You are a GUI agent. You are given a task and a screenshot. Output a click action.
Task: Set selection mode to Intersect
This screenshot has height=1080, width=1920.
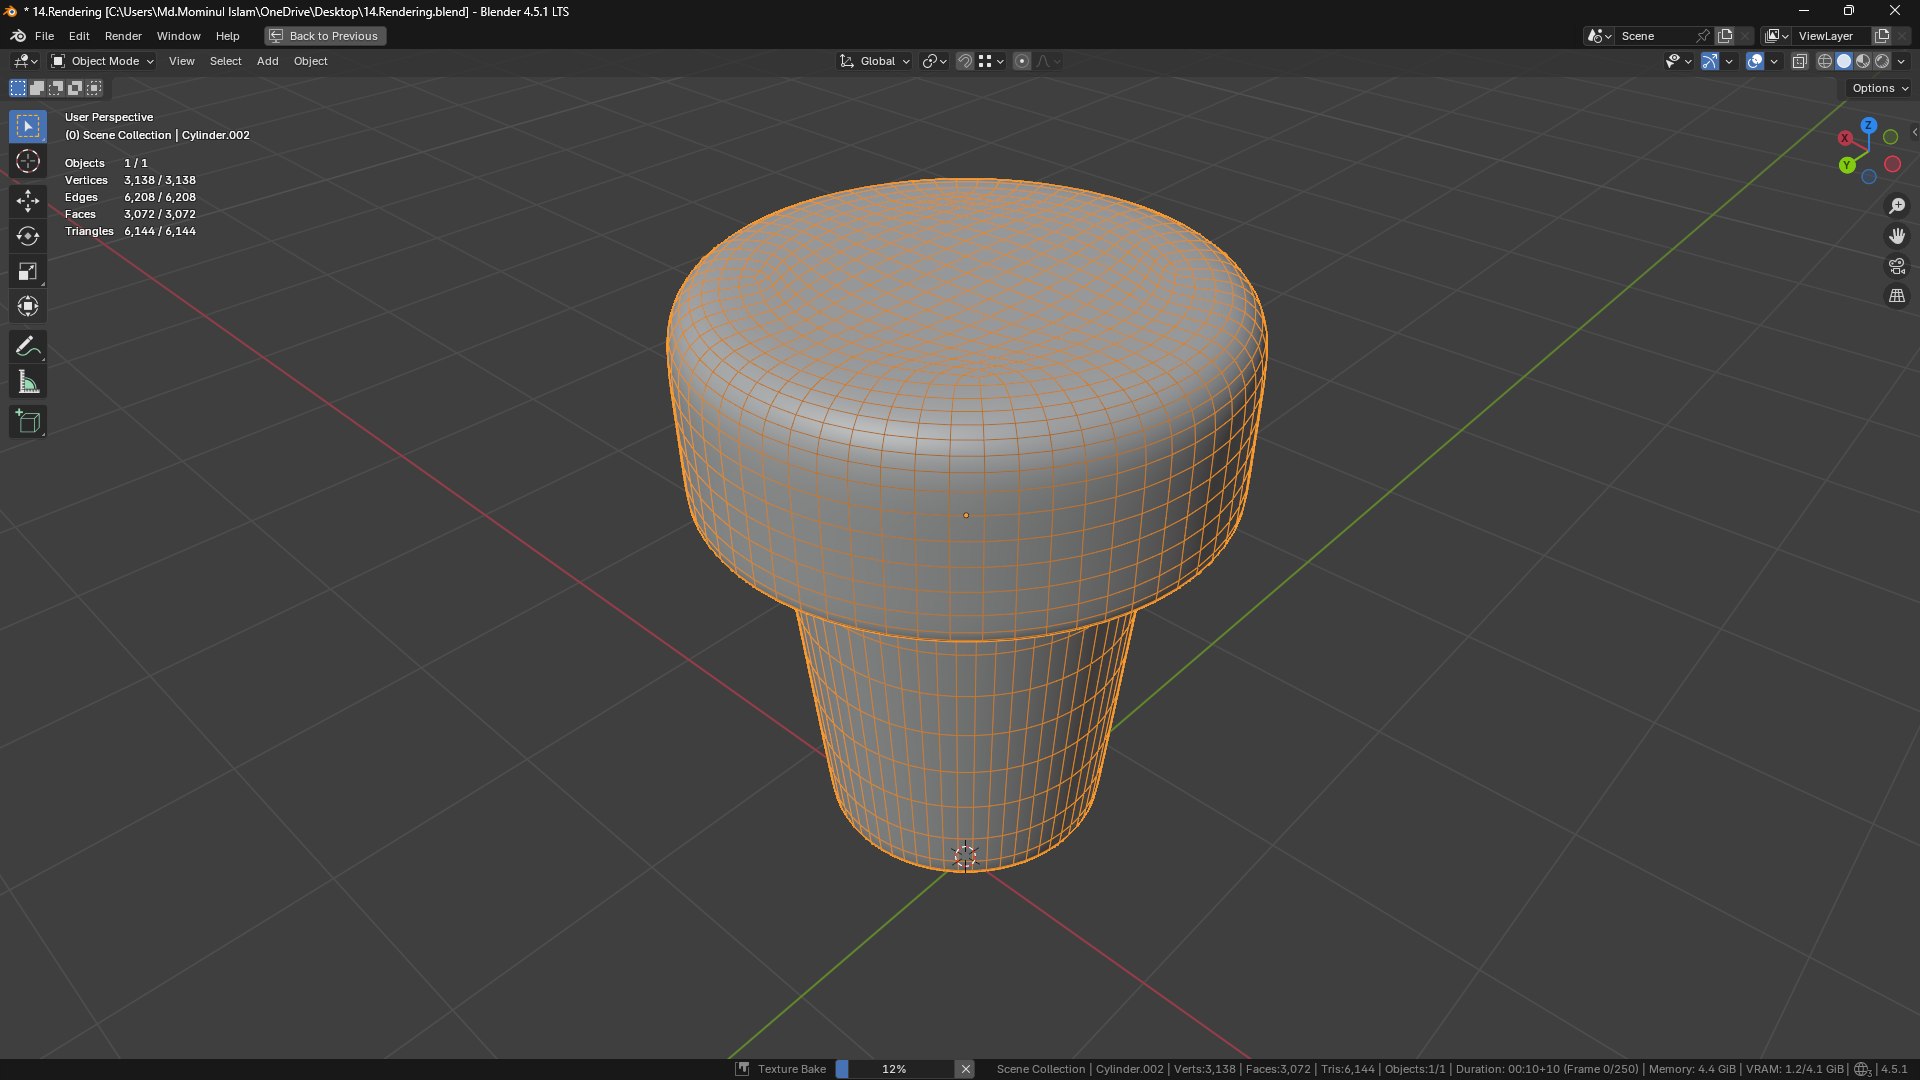pos(94,88)
